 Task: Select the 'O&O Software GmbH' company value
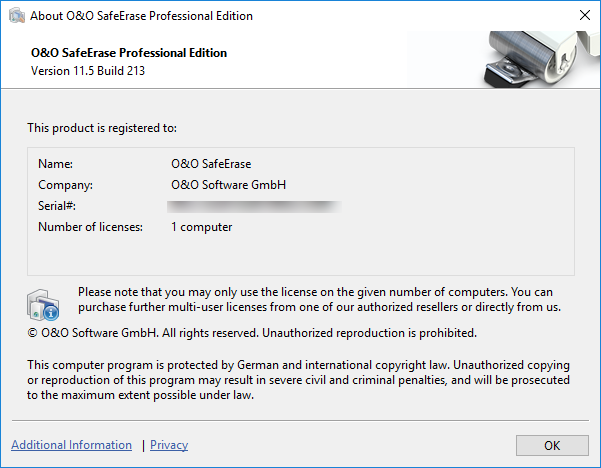(x=229, y=185)
